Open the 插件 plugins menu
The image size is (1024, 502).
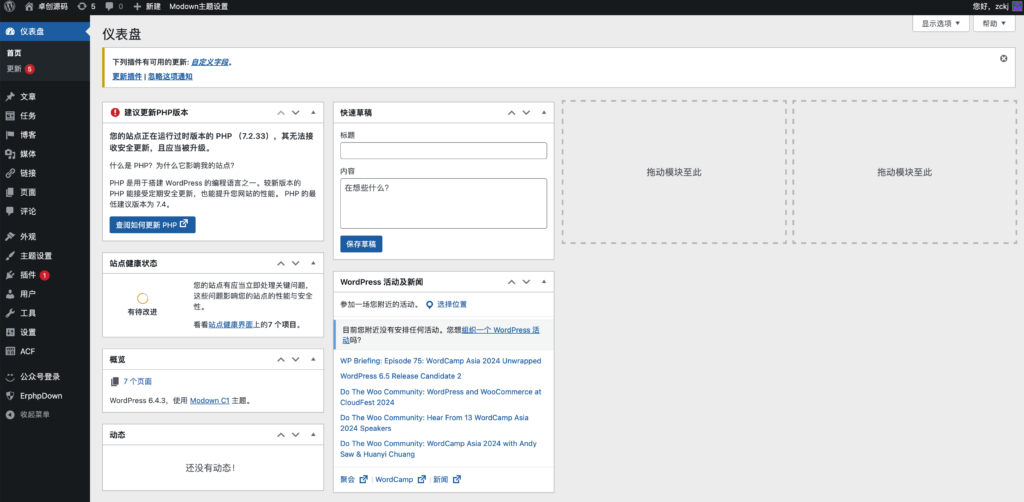(x=28, y=274)
